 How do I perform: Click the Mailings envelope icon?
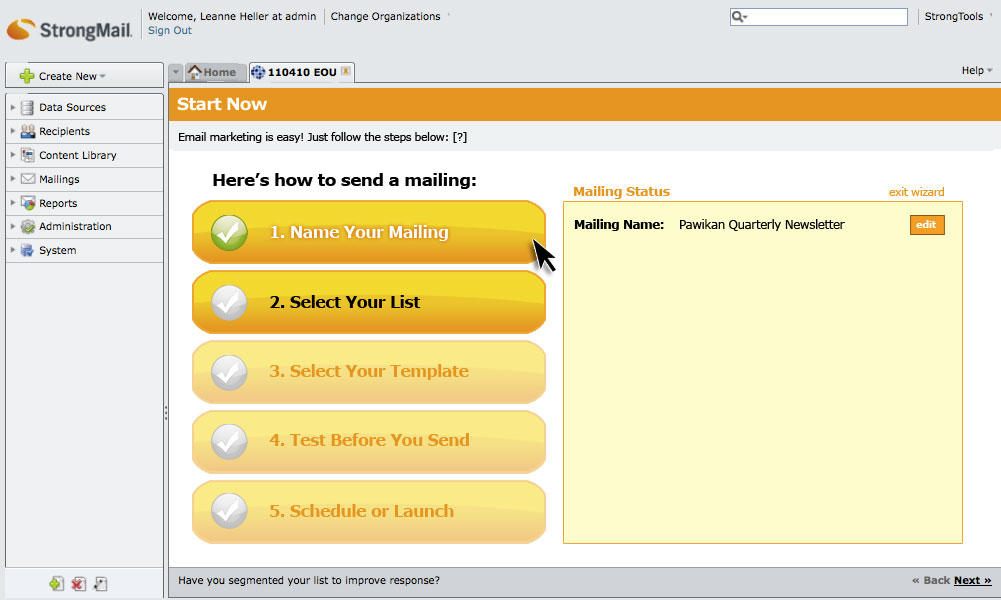click(28, 179)
